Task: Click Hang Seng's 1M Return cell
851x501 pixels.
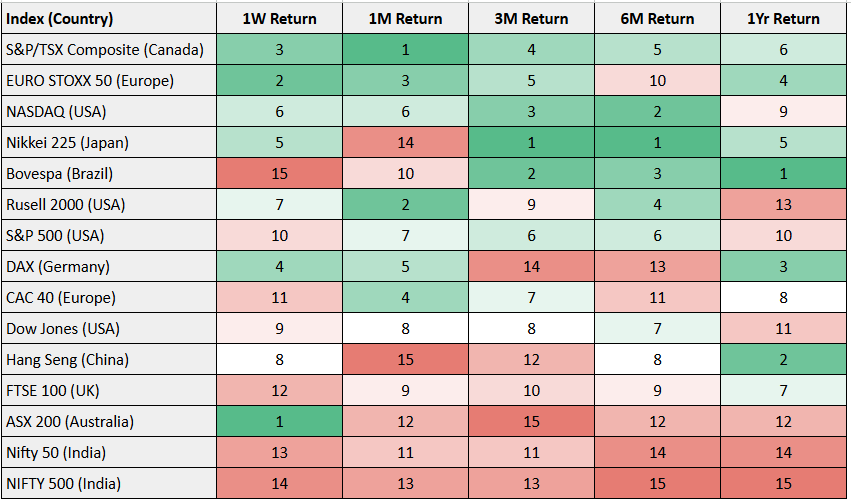Action: [406, 359]
